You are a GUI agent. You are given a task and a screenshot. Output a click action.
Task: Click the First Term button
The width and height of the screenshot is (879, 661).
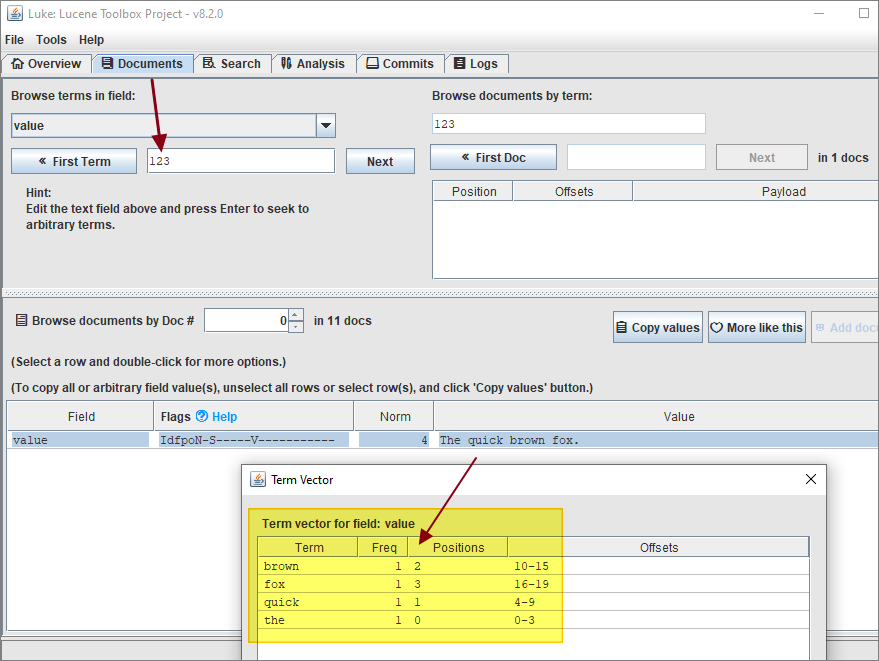click(74, 162)
